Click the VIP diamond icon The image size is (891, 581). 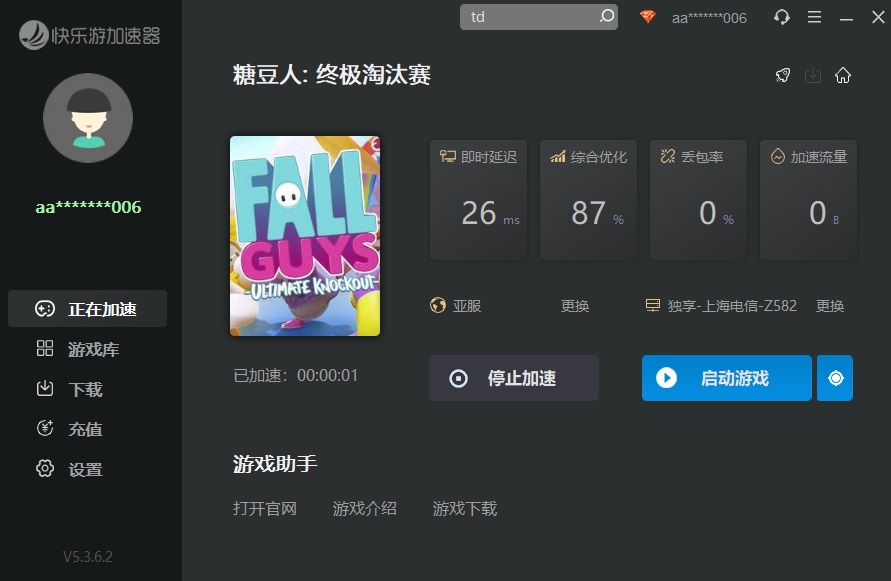point(648,17)
